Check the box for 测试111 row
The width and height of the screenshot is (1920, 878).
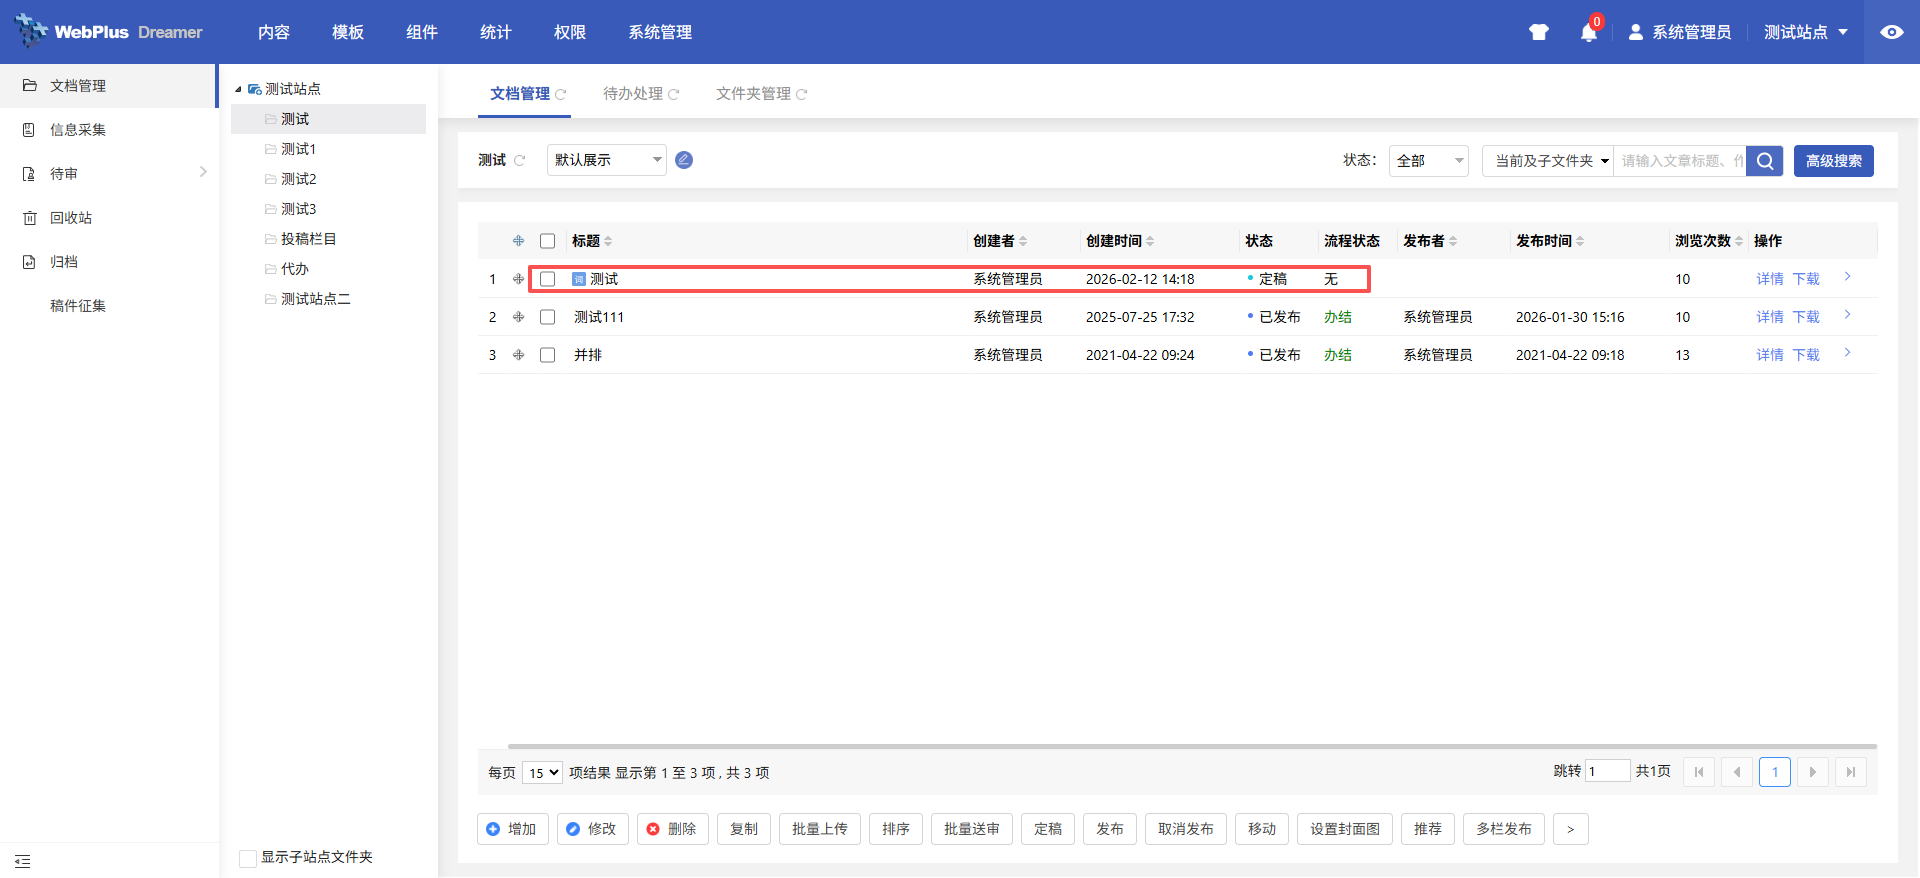[547, 317]
